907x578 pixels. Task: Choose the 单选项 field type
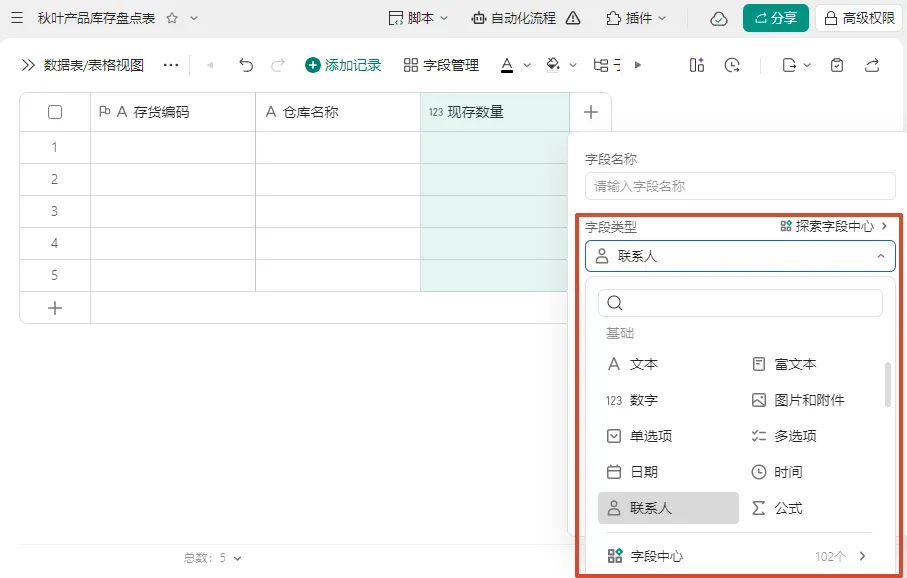639,436
